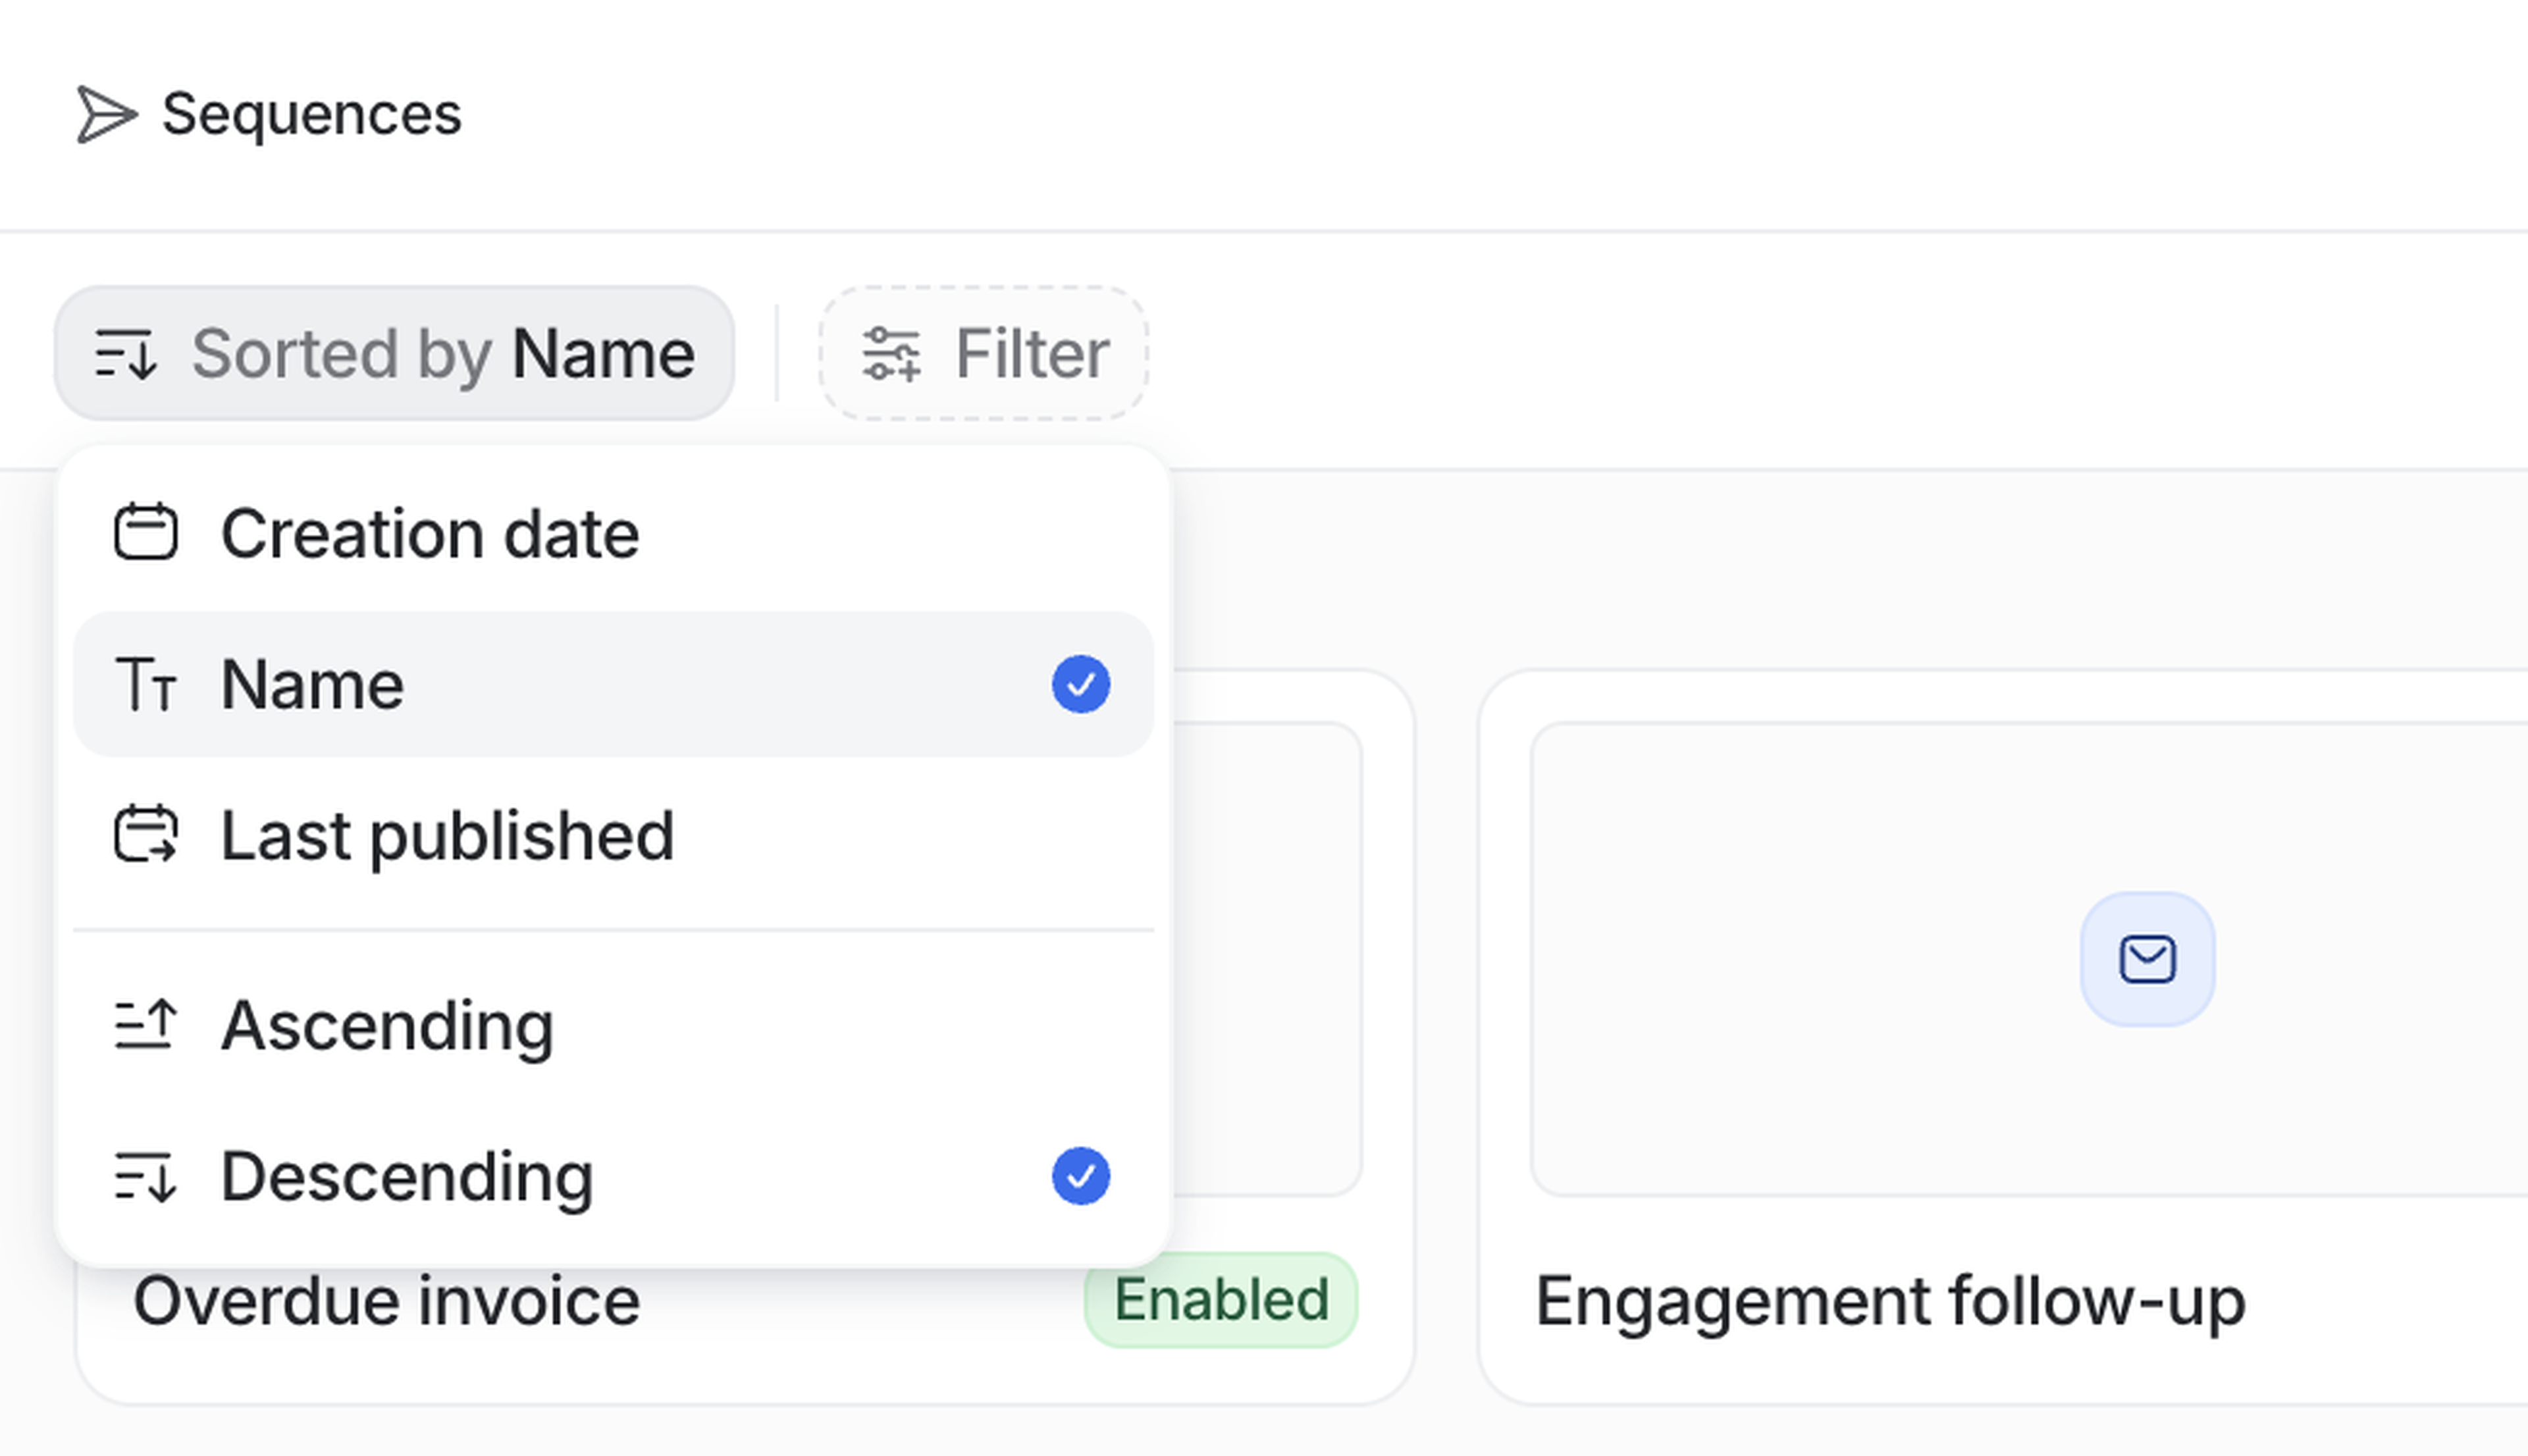
Task: Toggle the blue checkmark next to Name
Action: 1080,684
